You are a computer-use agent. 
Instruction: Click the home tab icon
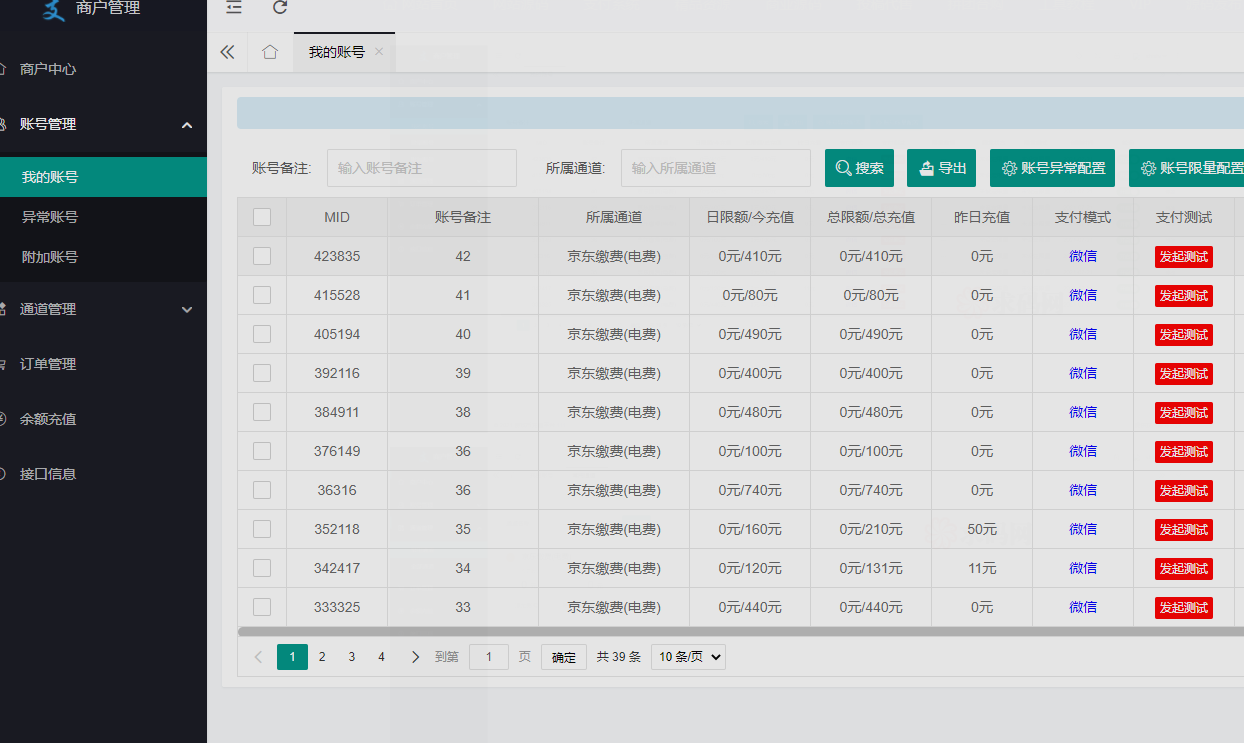point(270,52)
